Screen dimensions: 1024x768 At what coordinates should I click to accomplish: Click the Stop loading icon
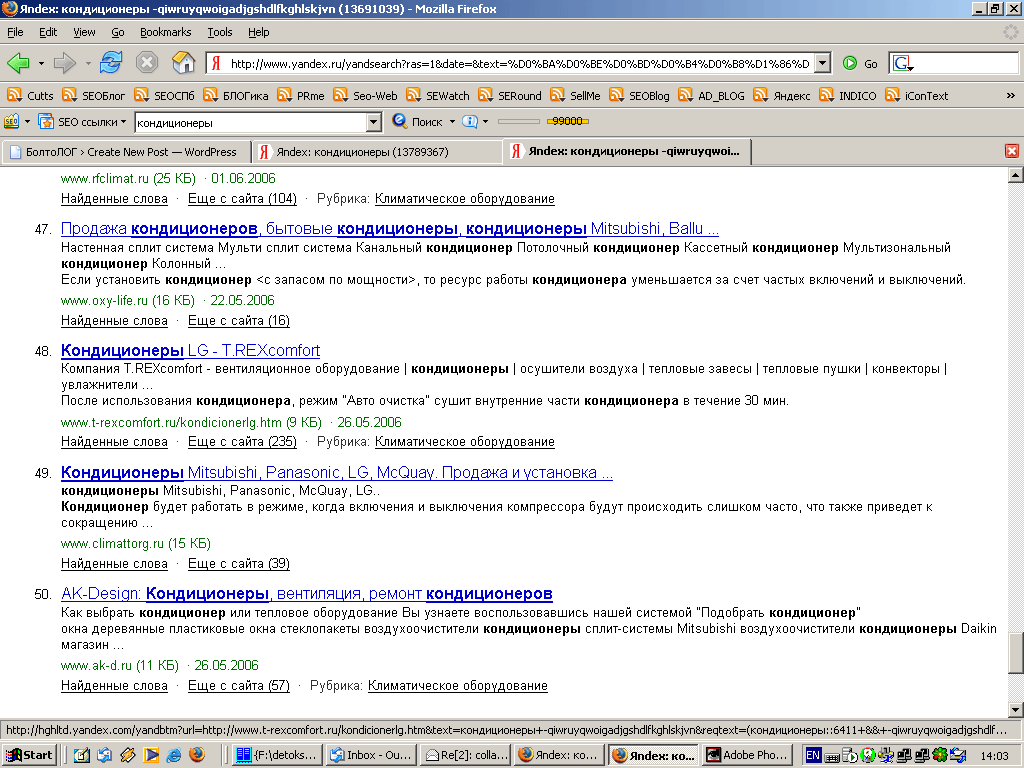147,63
